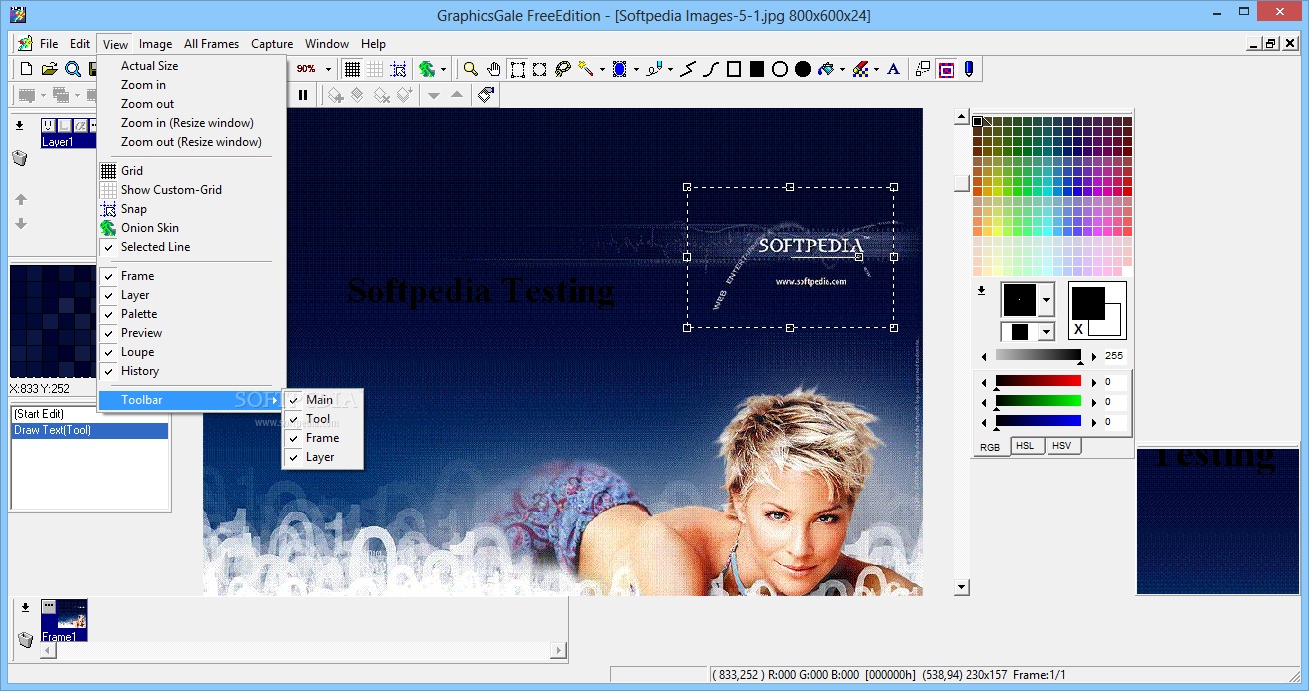Click the onion skin toolbar icon
This screenshot has height=691, width=1309.
coord(427,69)
